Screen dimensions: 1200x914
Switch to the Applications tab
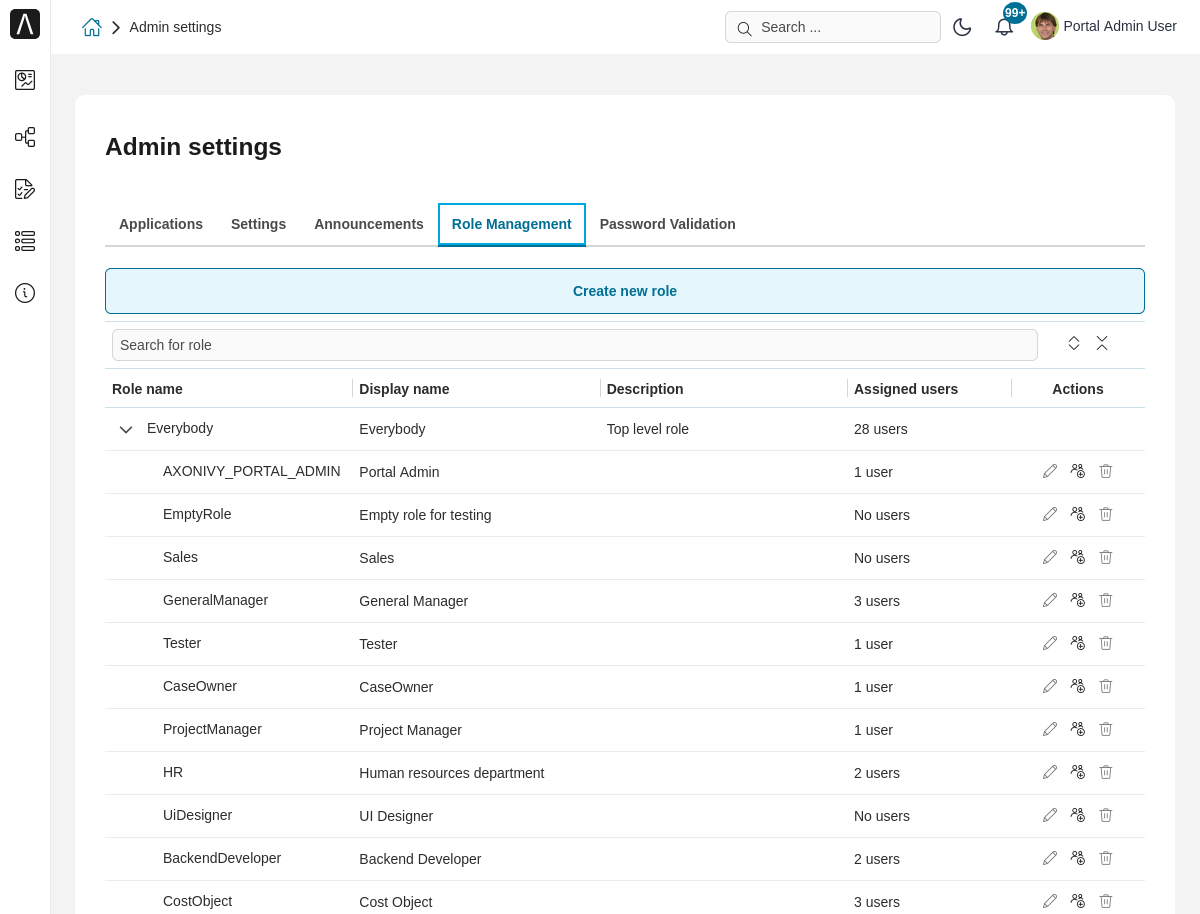coord(161,224)
